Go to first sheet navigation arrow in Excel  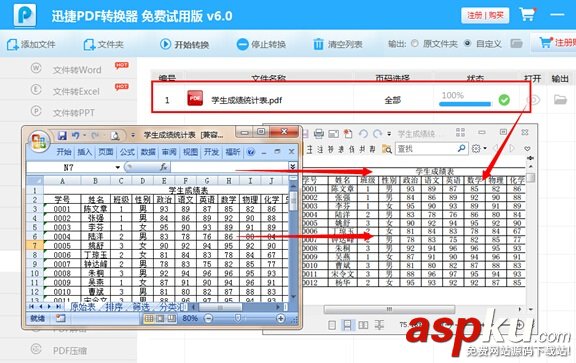tap(31, 306)
